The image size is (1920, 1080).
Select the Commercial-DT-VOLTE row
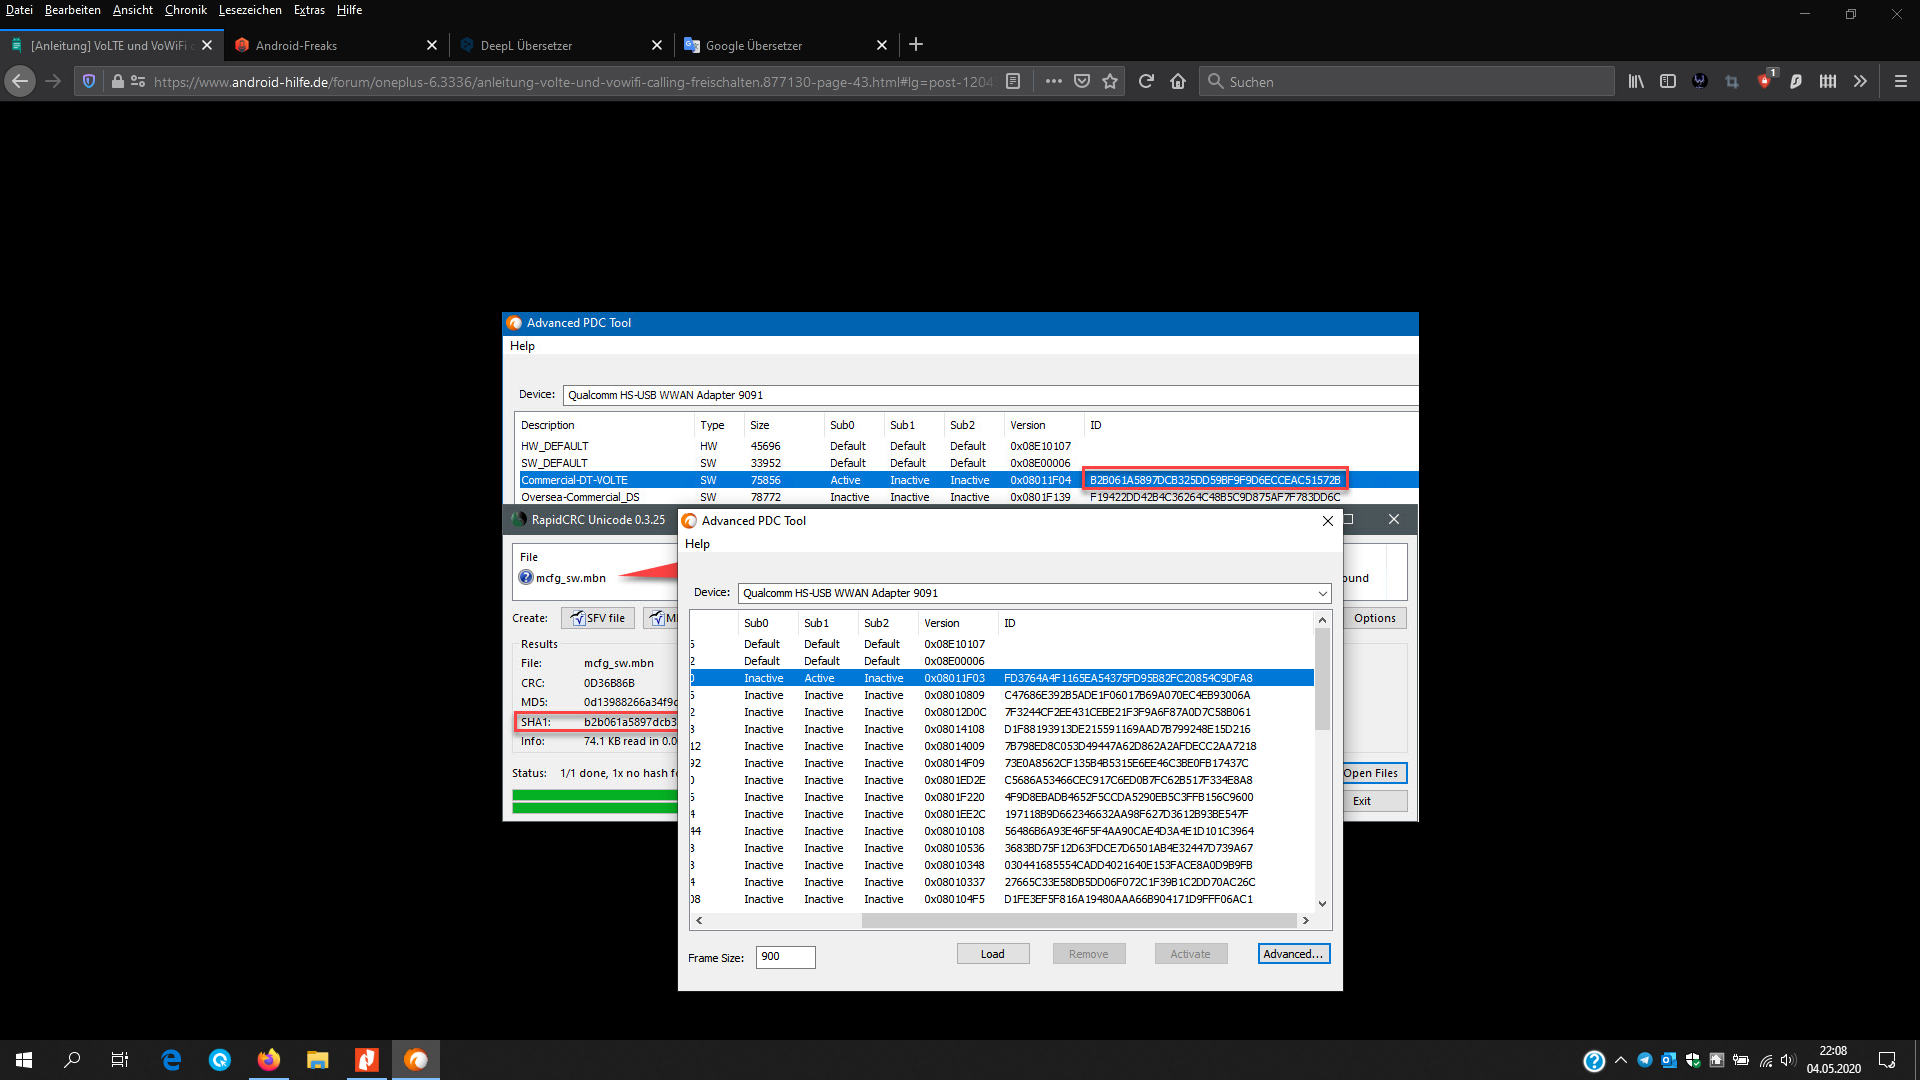click(x=968, y=480)
